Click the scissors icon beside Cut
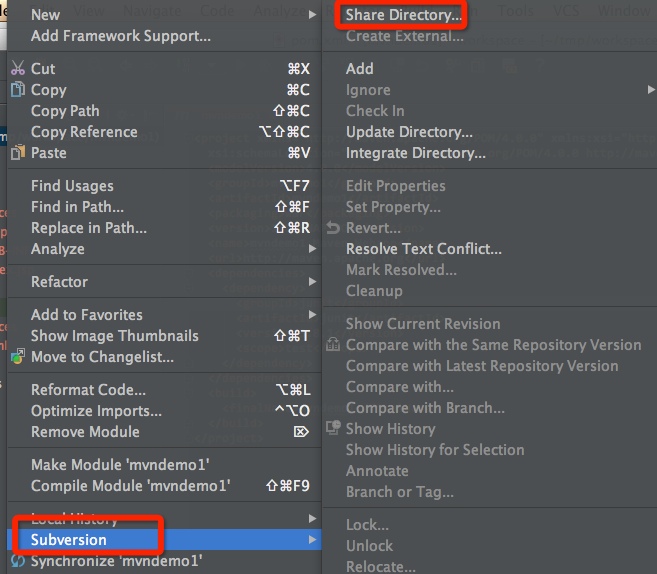657x574 pixels. [x=17, y=69]
